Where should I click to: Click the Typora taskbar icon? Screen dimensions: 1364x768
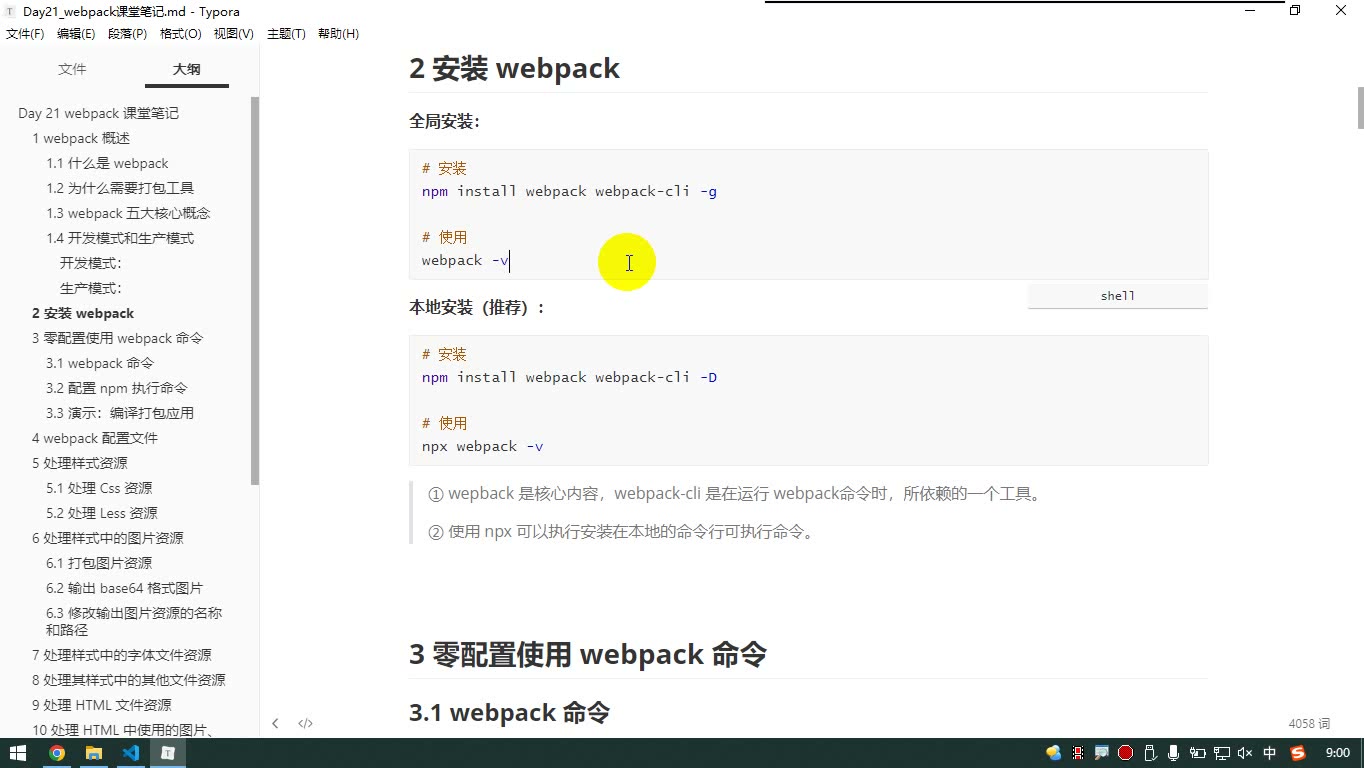pyautogui.click(x=168, y=753)
